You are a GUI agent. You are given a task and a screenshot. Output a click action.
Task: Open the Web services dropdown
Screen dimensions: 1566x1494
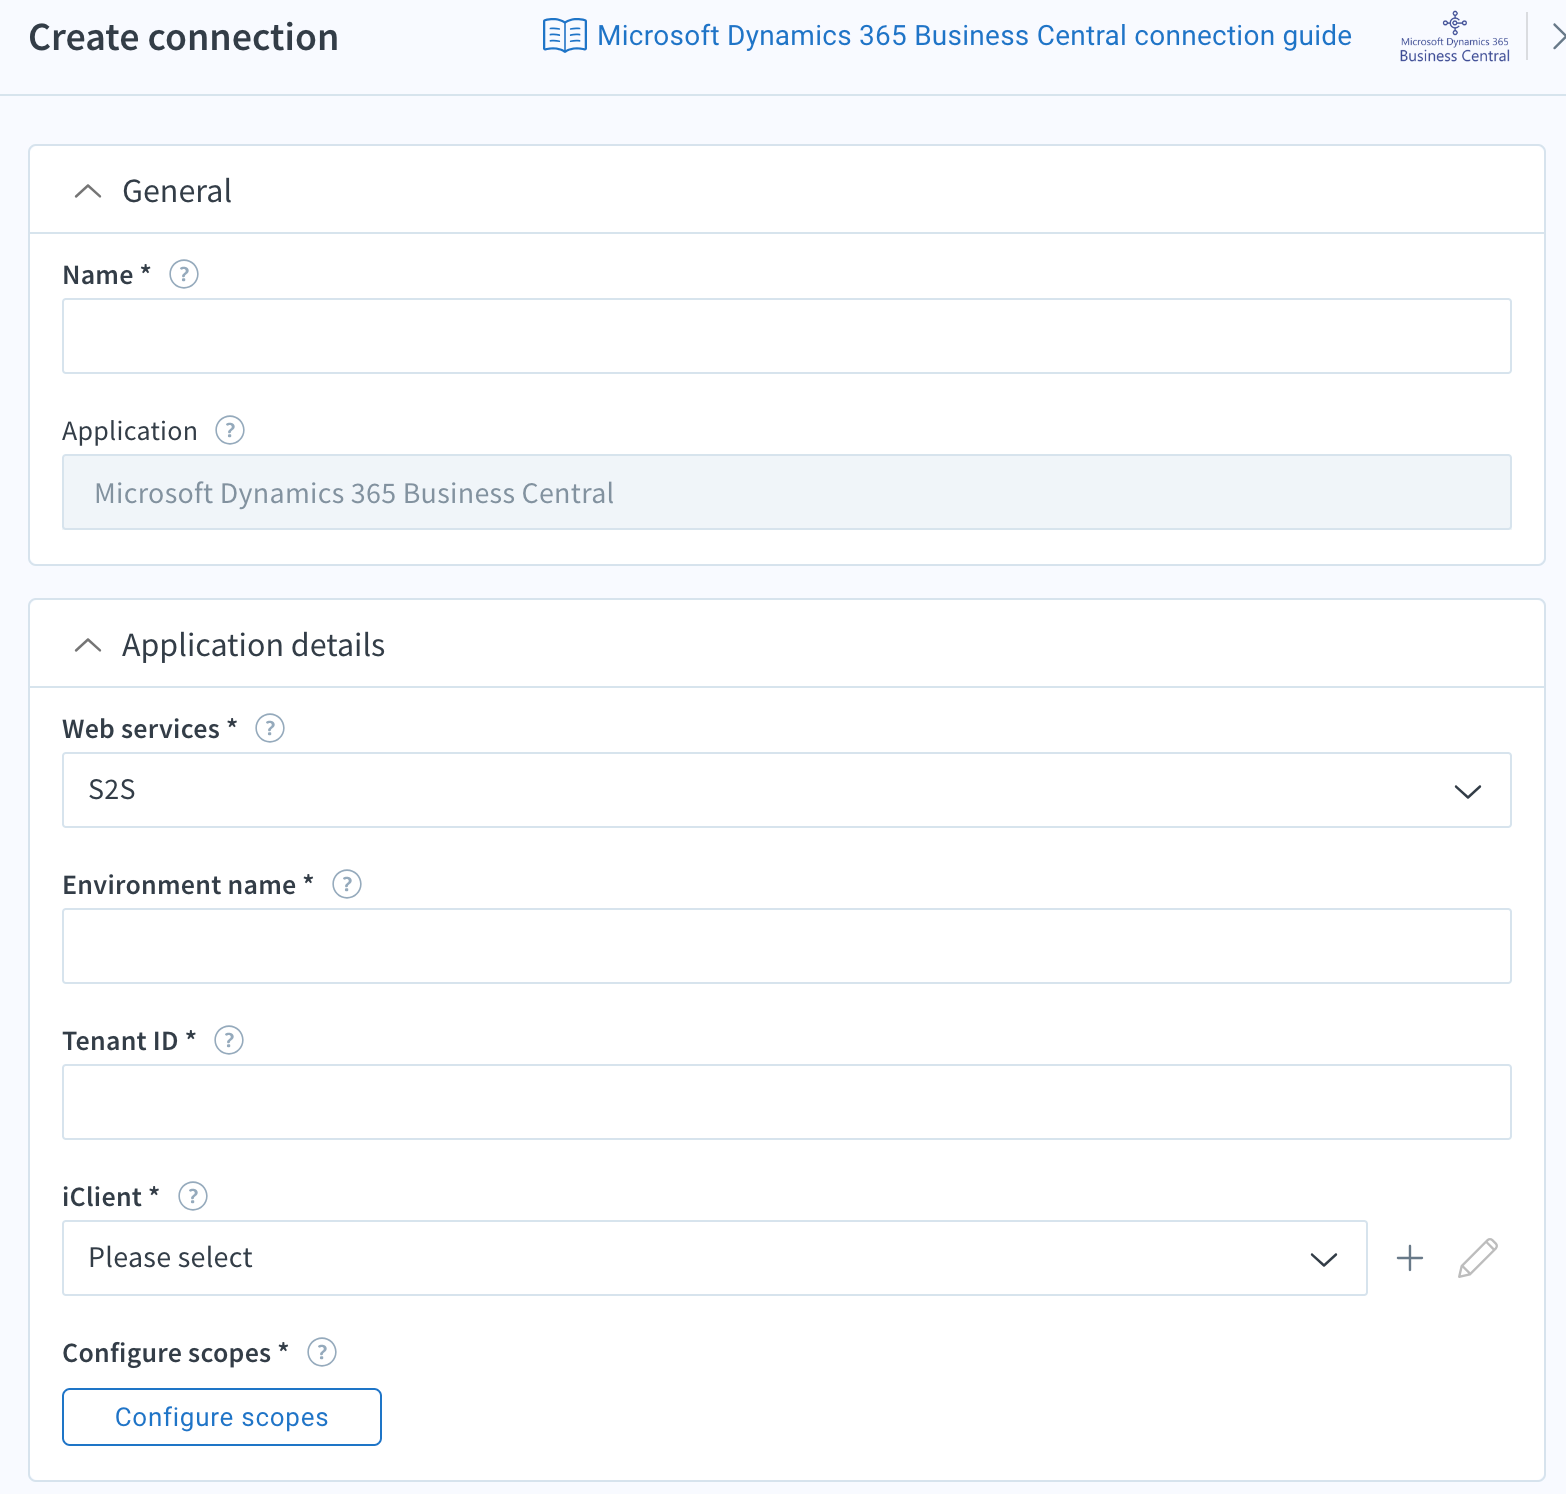(1468, 790)
